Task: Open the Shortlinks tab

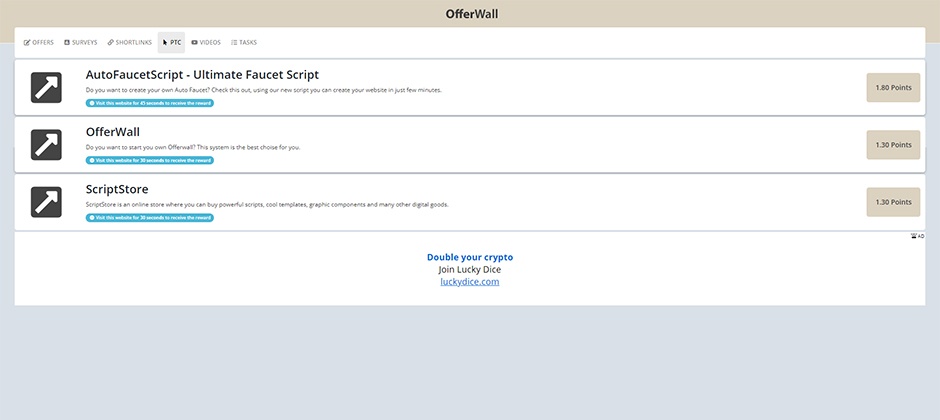Action: 129,43
